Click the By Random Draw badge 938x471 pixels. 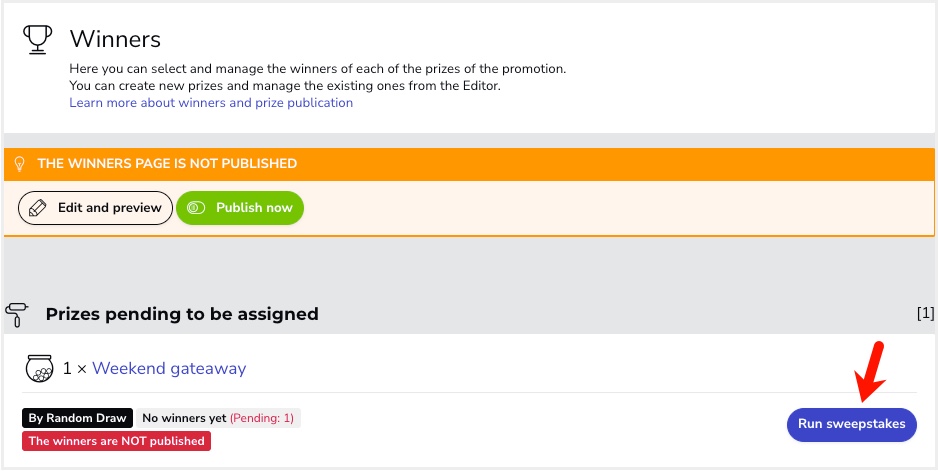pos(77,418)
